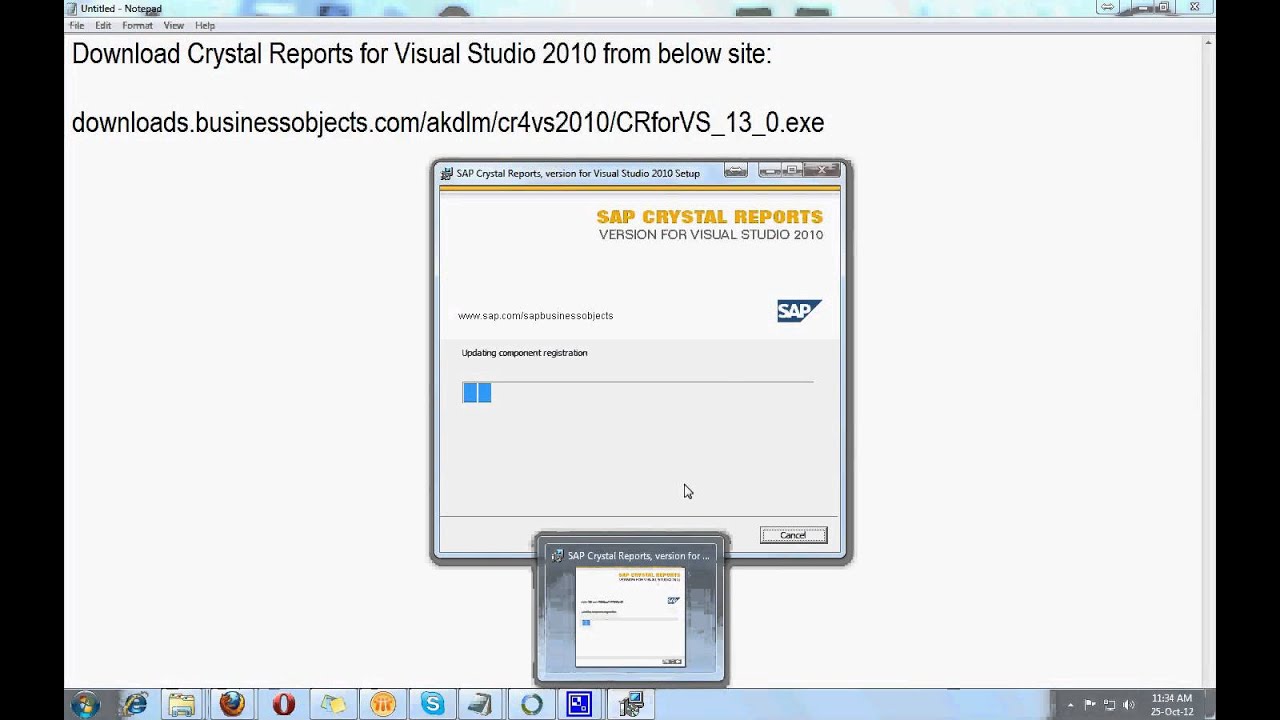This screenshot has height=720, width=1280.
Task: Click the SAP logo in setup dialog
Action: 799,311
